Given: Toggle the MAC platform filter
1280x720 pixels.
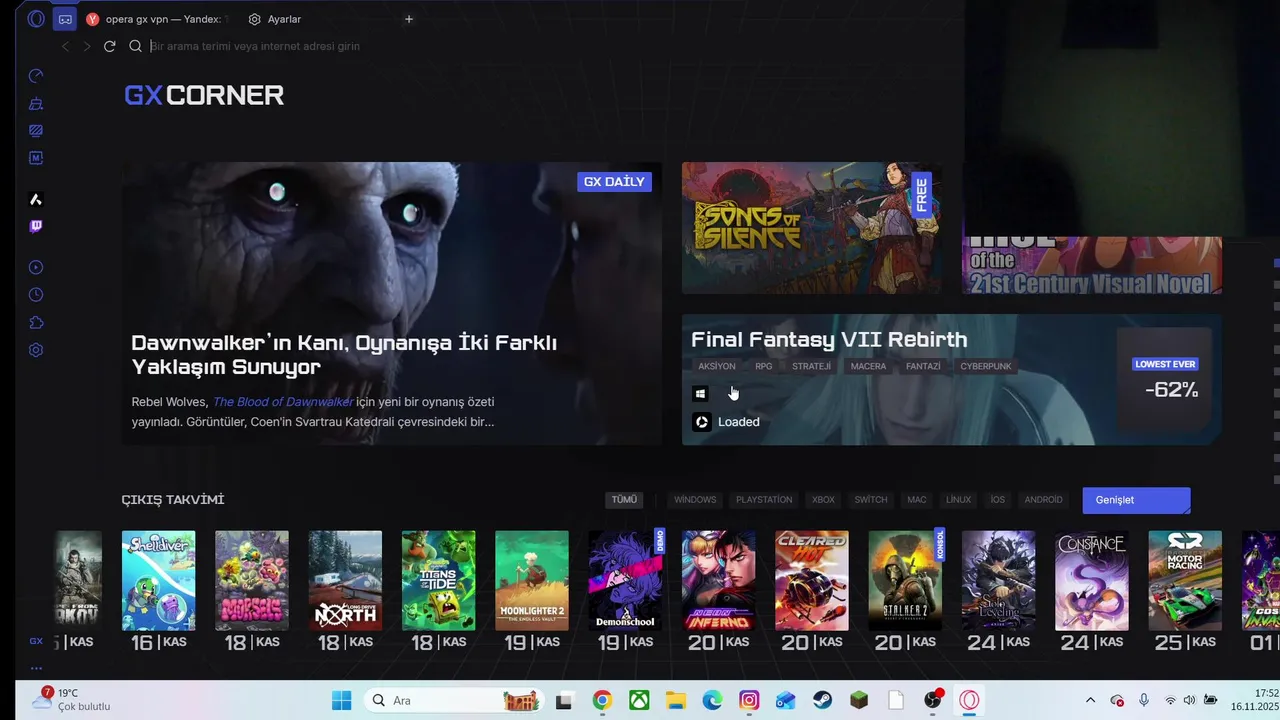Looking at the screenshot, I should (x=917, y=500).
